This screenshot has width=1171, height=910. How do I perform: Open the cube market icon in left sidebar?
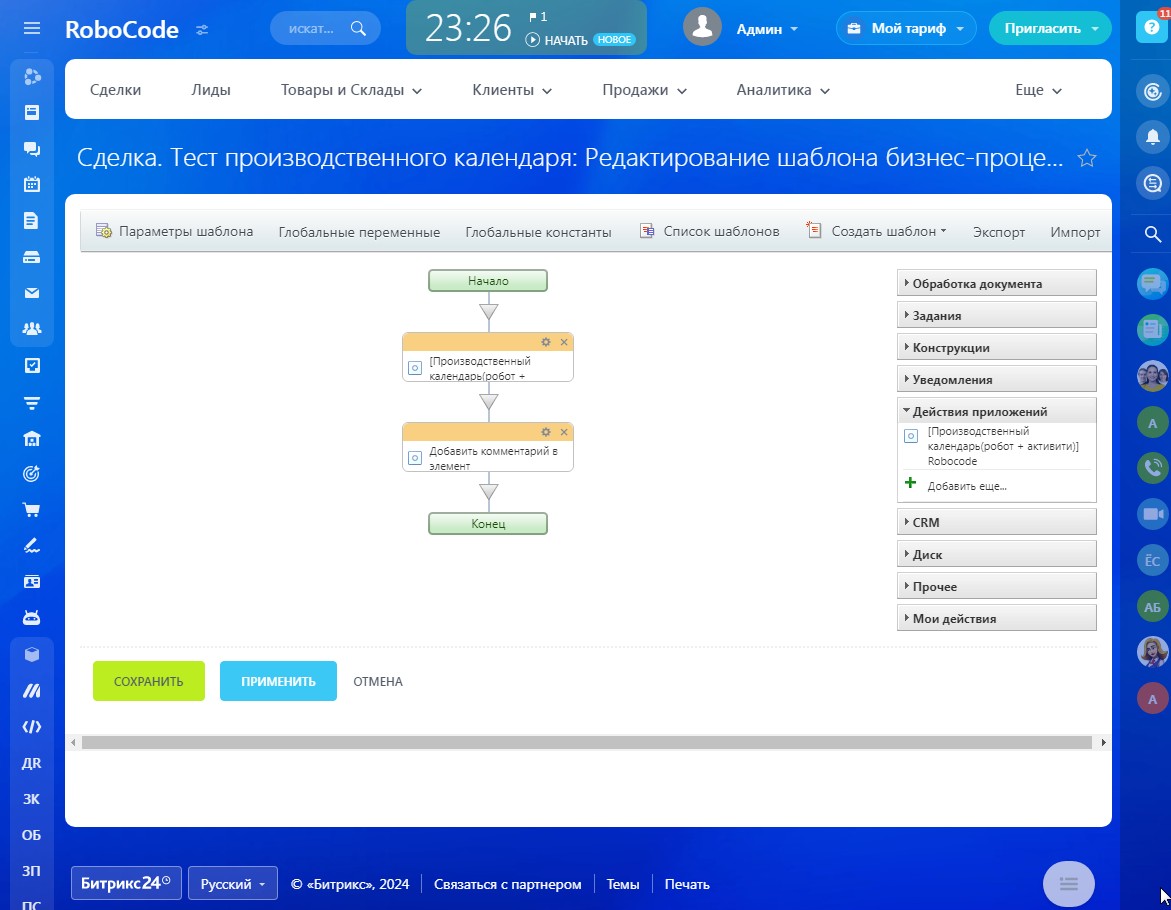[31, 655]
